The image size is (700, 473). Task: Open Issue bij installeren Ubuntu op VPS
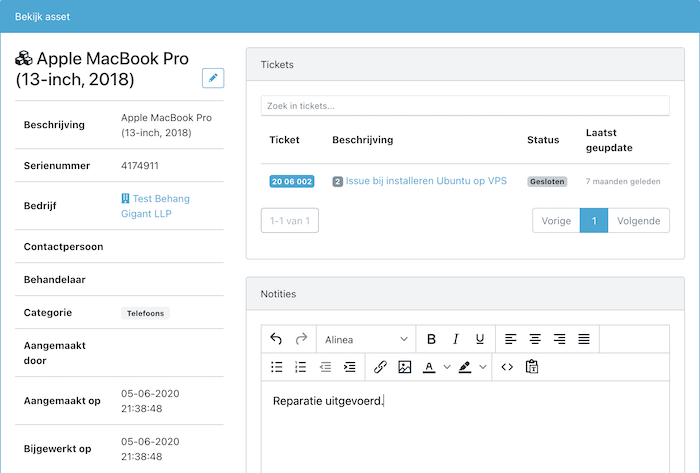pyautogui.click(x=426, y=181)
